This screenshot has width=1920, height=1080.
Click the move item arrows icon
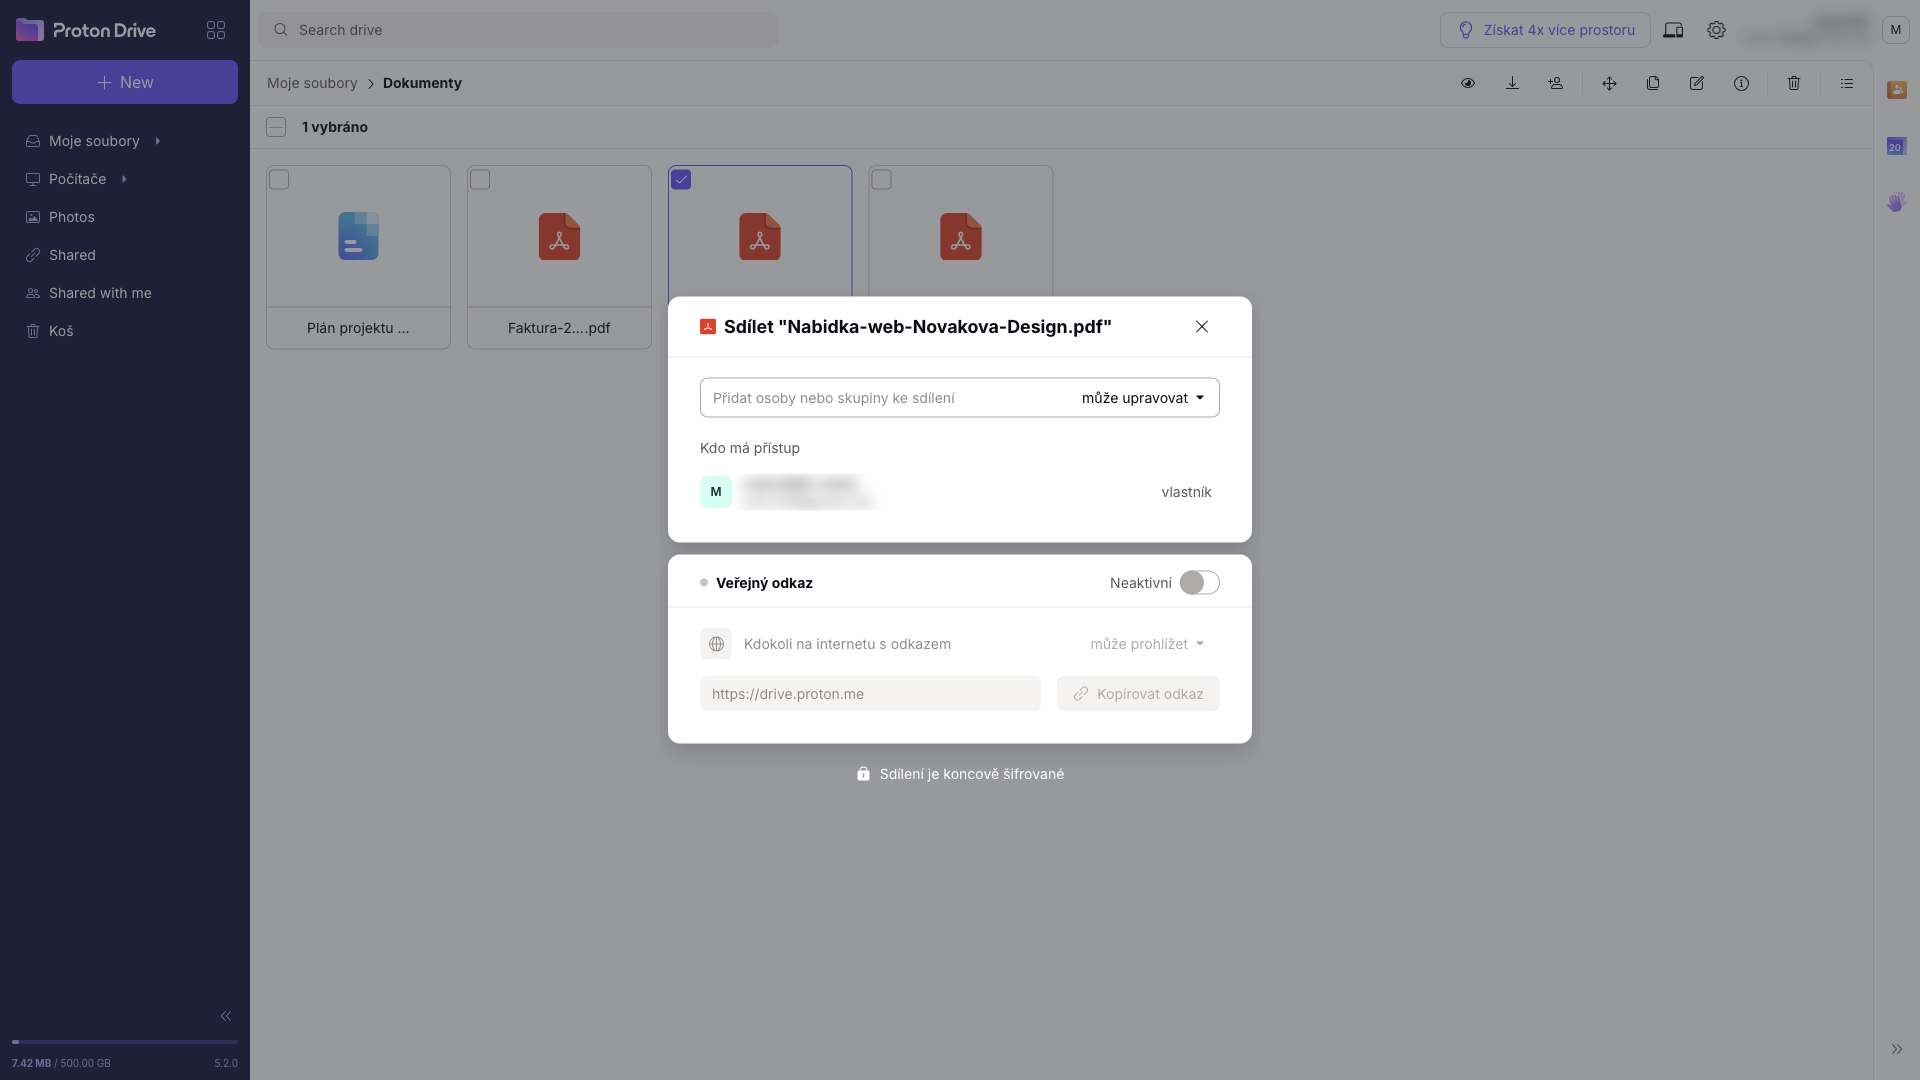pyautogui.click(x=1609, y=83)
